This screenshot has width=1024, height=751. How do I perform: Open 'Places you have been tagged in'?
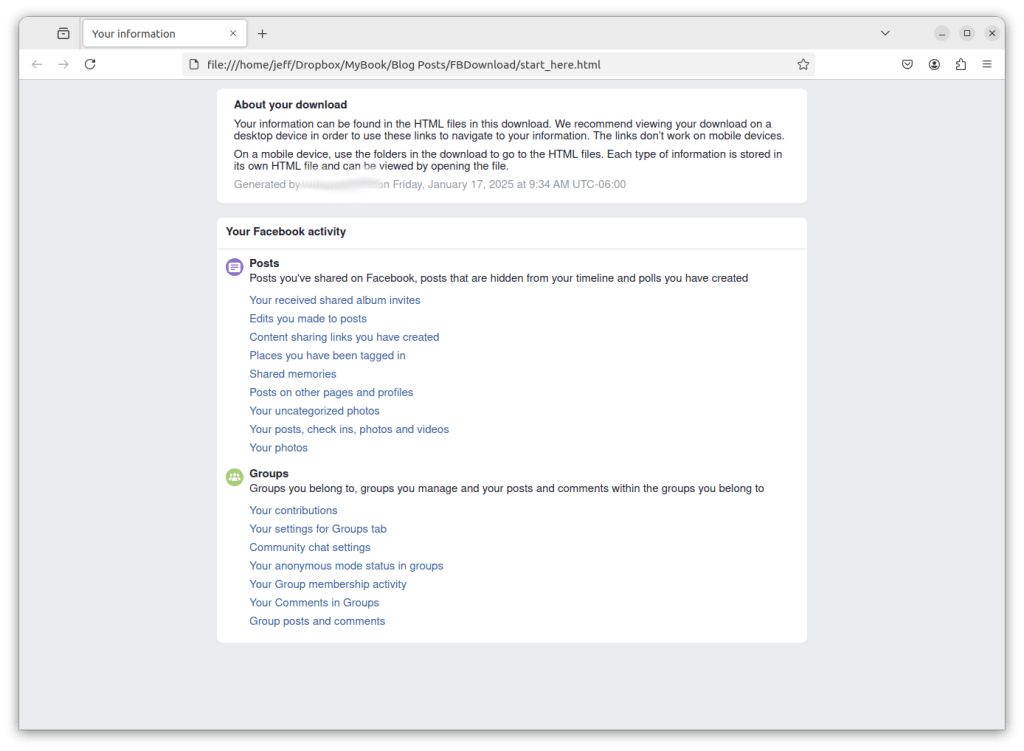coord(327,355)
